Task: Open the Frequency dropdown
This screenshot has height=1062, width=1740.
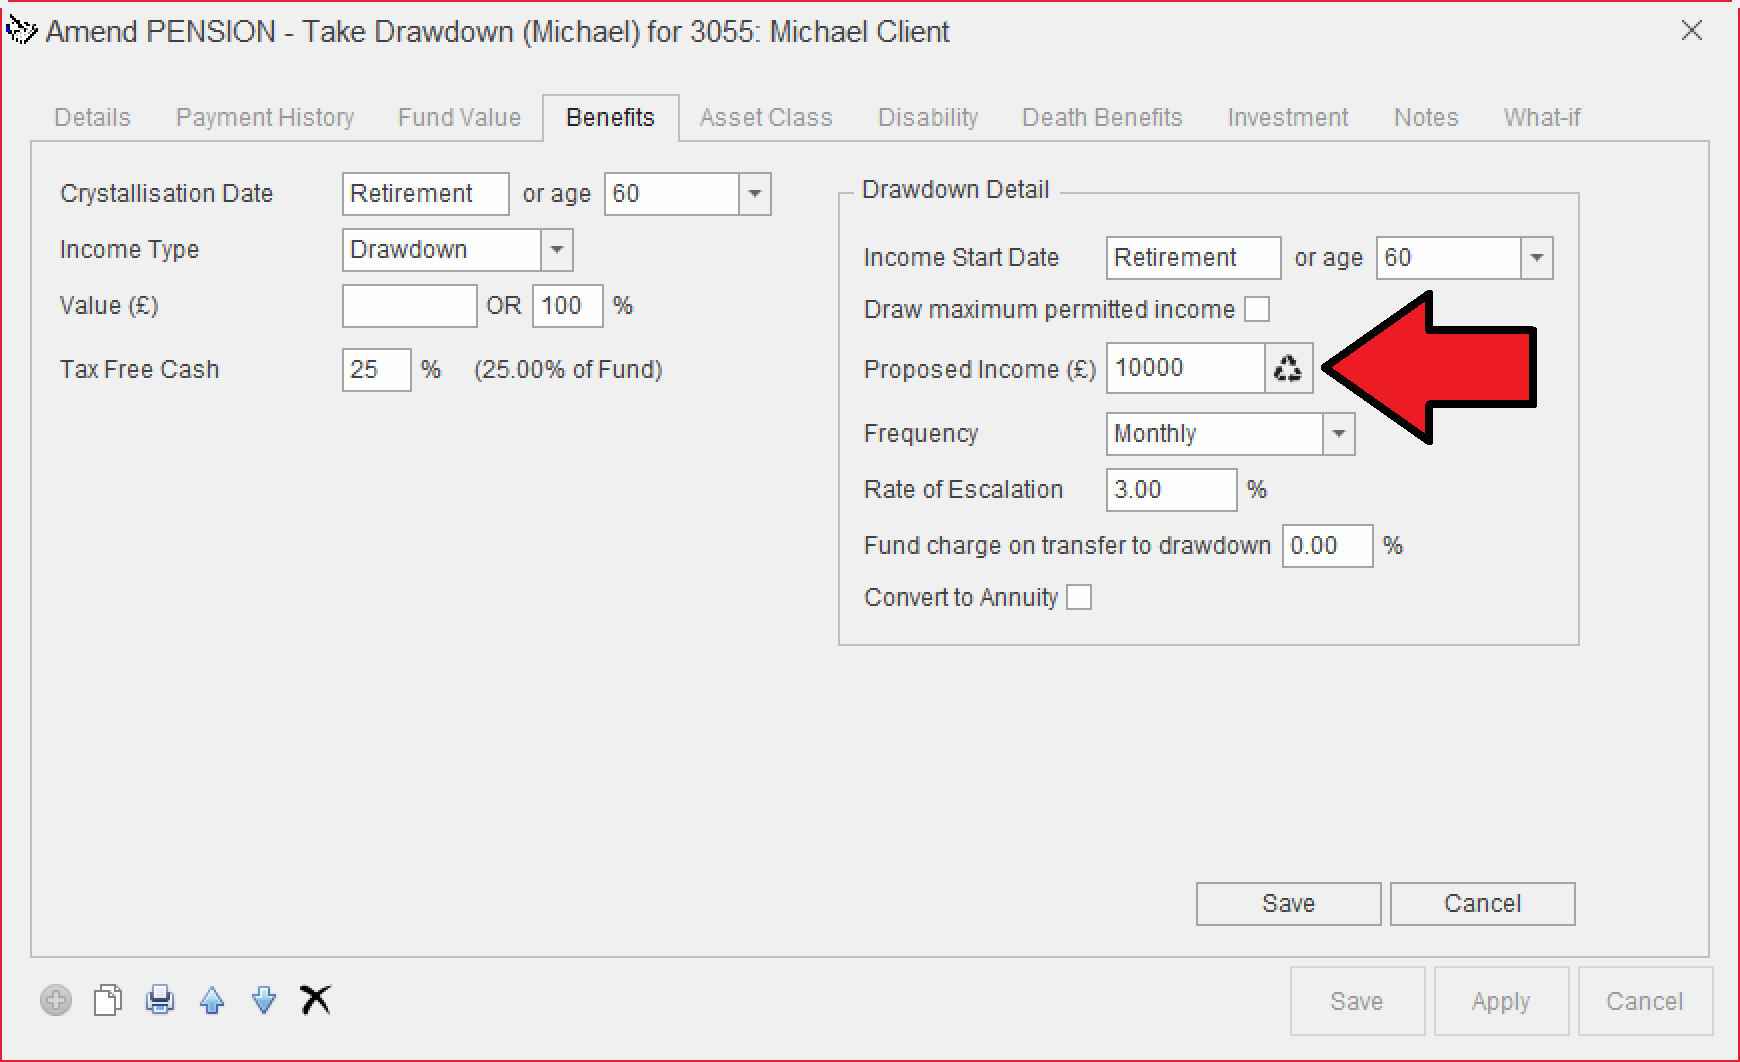Action: 1339,433
